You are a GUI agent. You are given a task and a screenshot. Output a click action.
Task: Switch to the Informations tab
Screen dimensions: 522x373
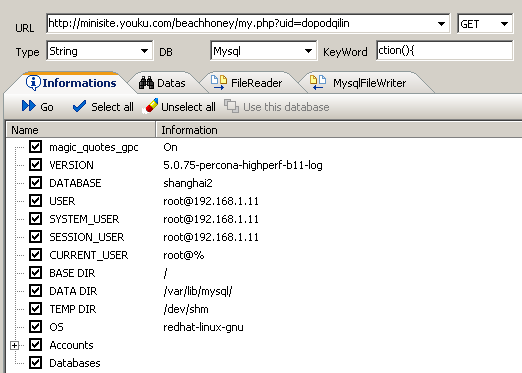pyautogui.click(x=71, y=82)
